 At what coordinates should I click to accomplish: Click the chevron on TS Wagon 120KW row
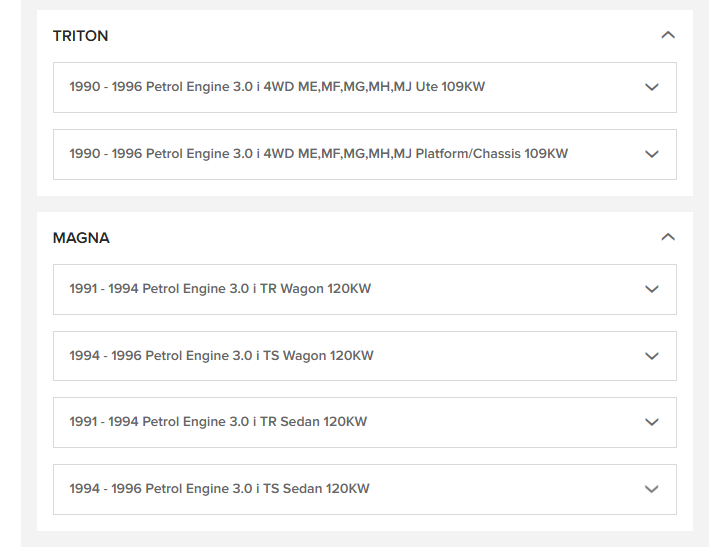coord(652,356)
